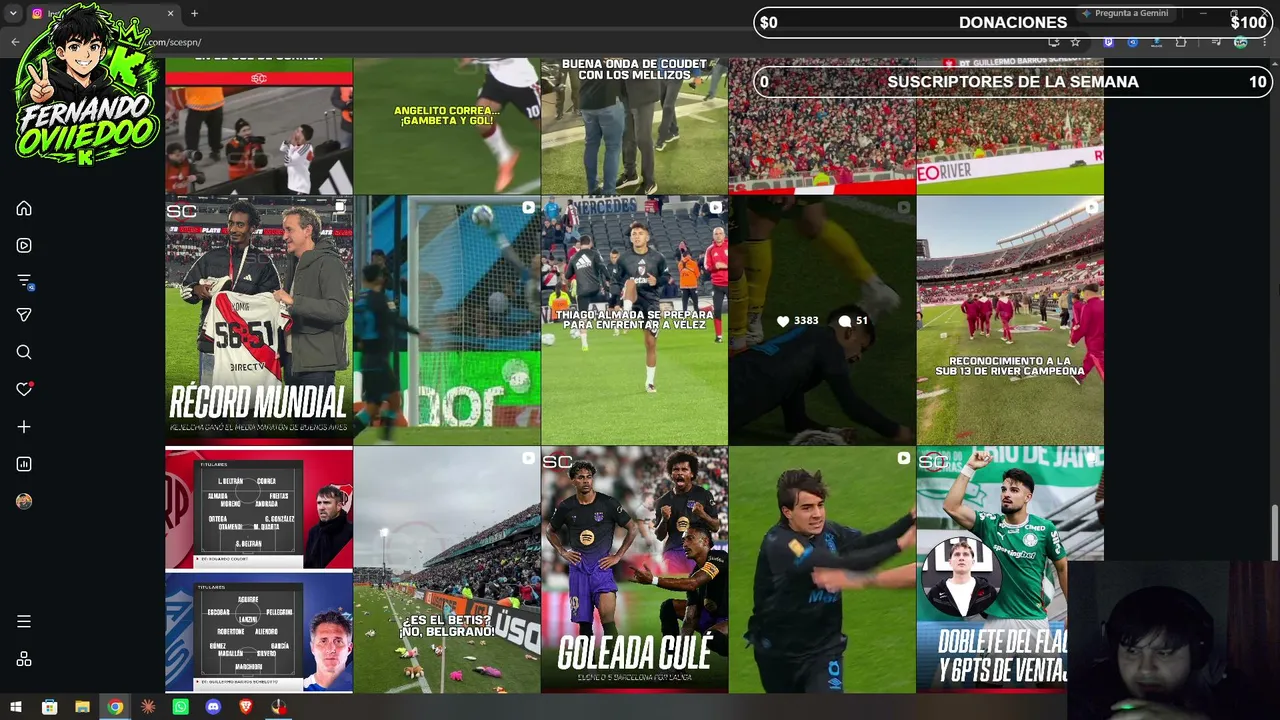Open the feed filter icon in sidebar
The image size is (1280, 720).
(x=25, y=281)
